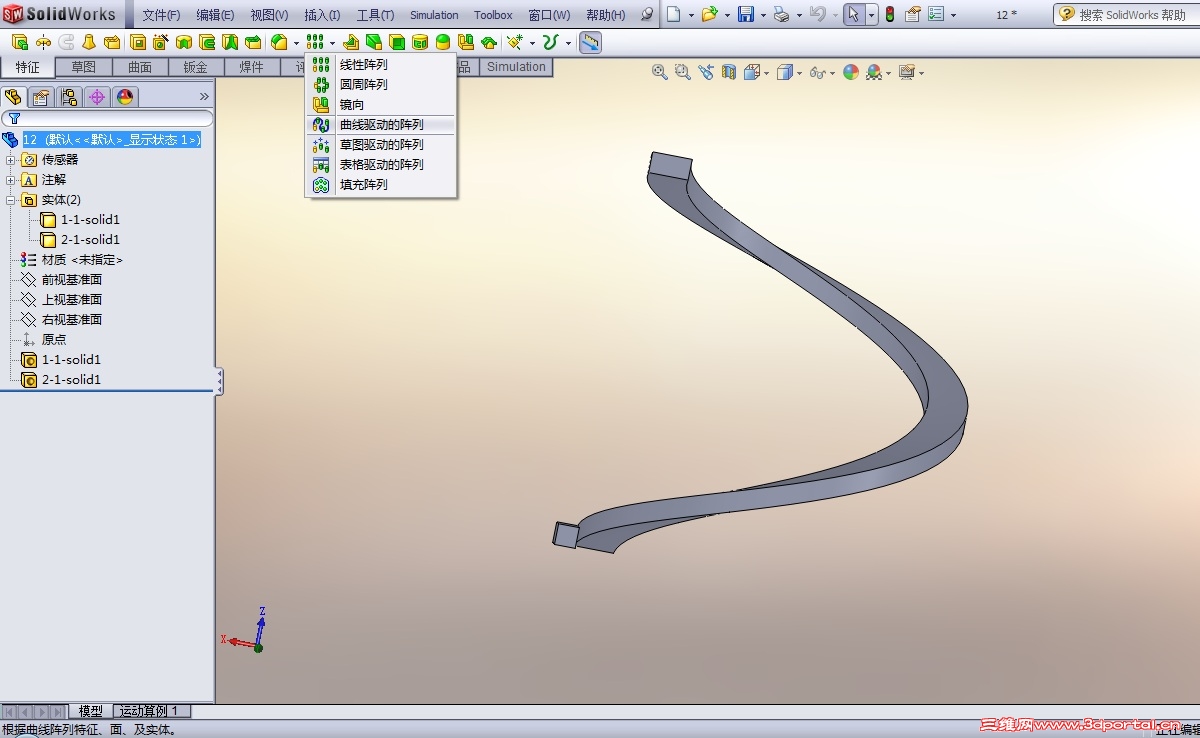Viewport: 1200px width, 738px height.
Task: Click the Edit Appearance color ball icon
Action: pyautogui.click(x=851, y=72)
